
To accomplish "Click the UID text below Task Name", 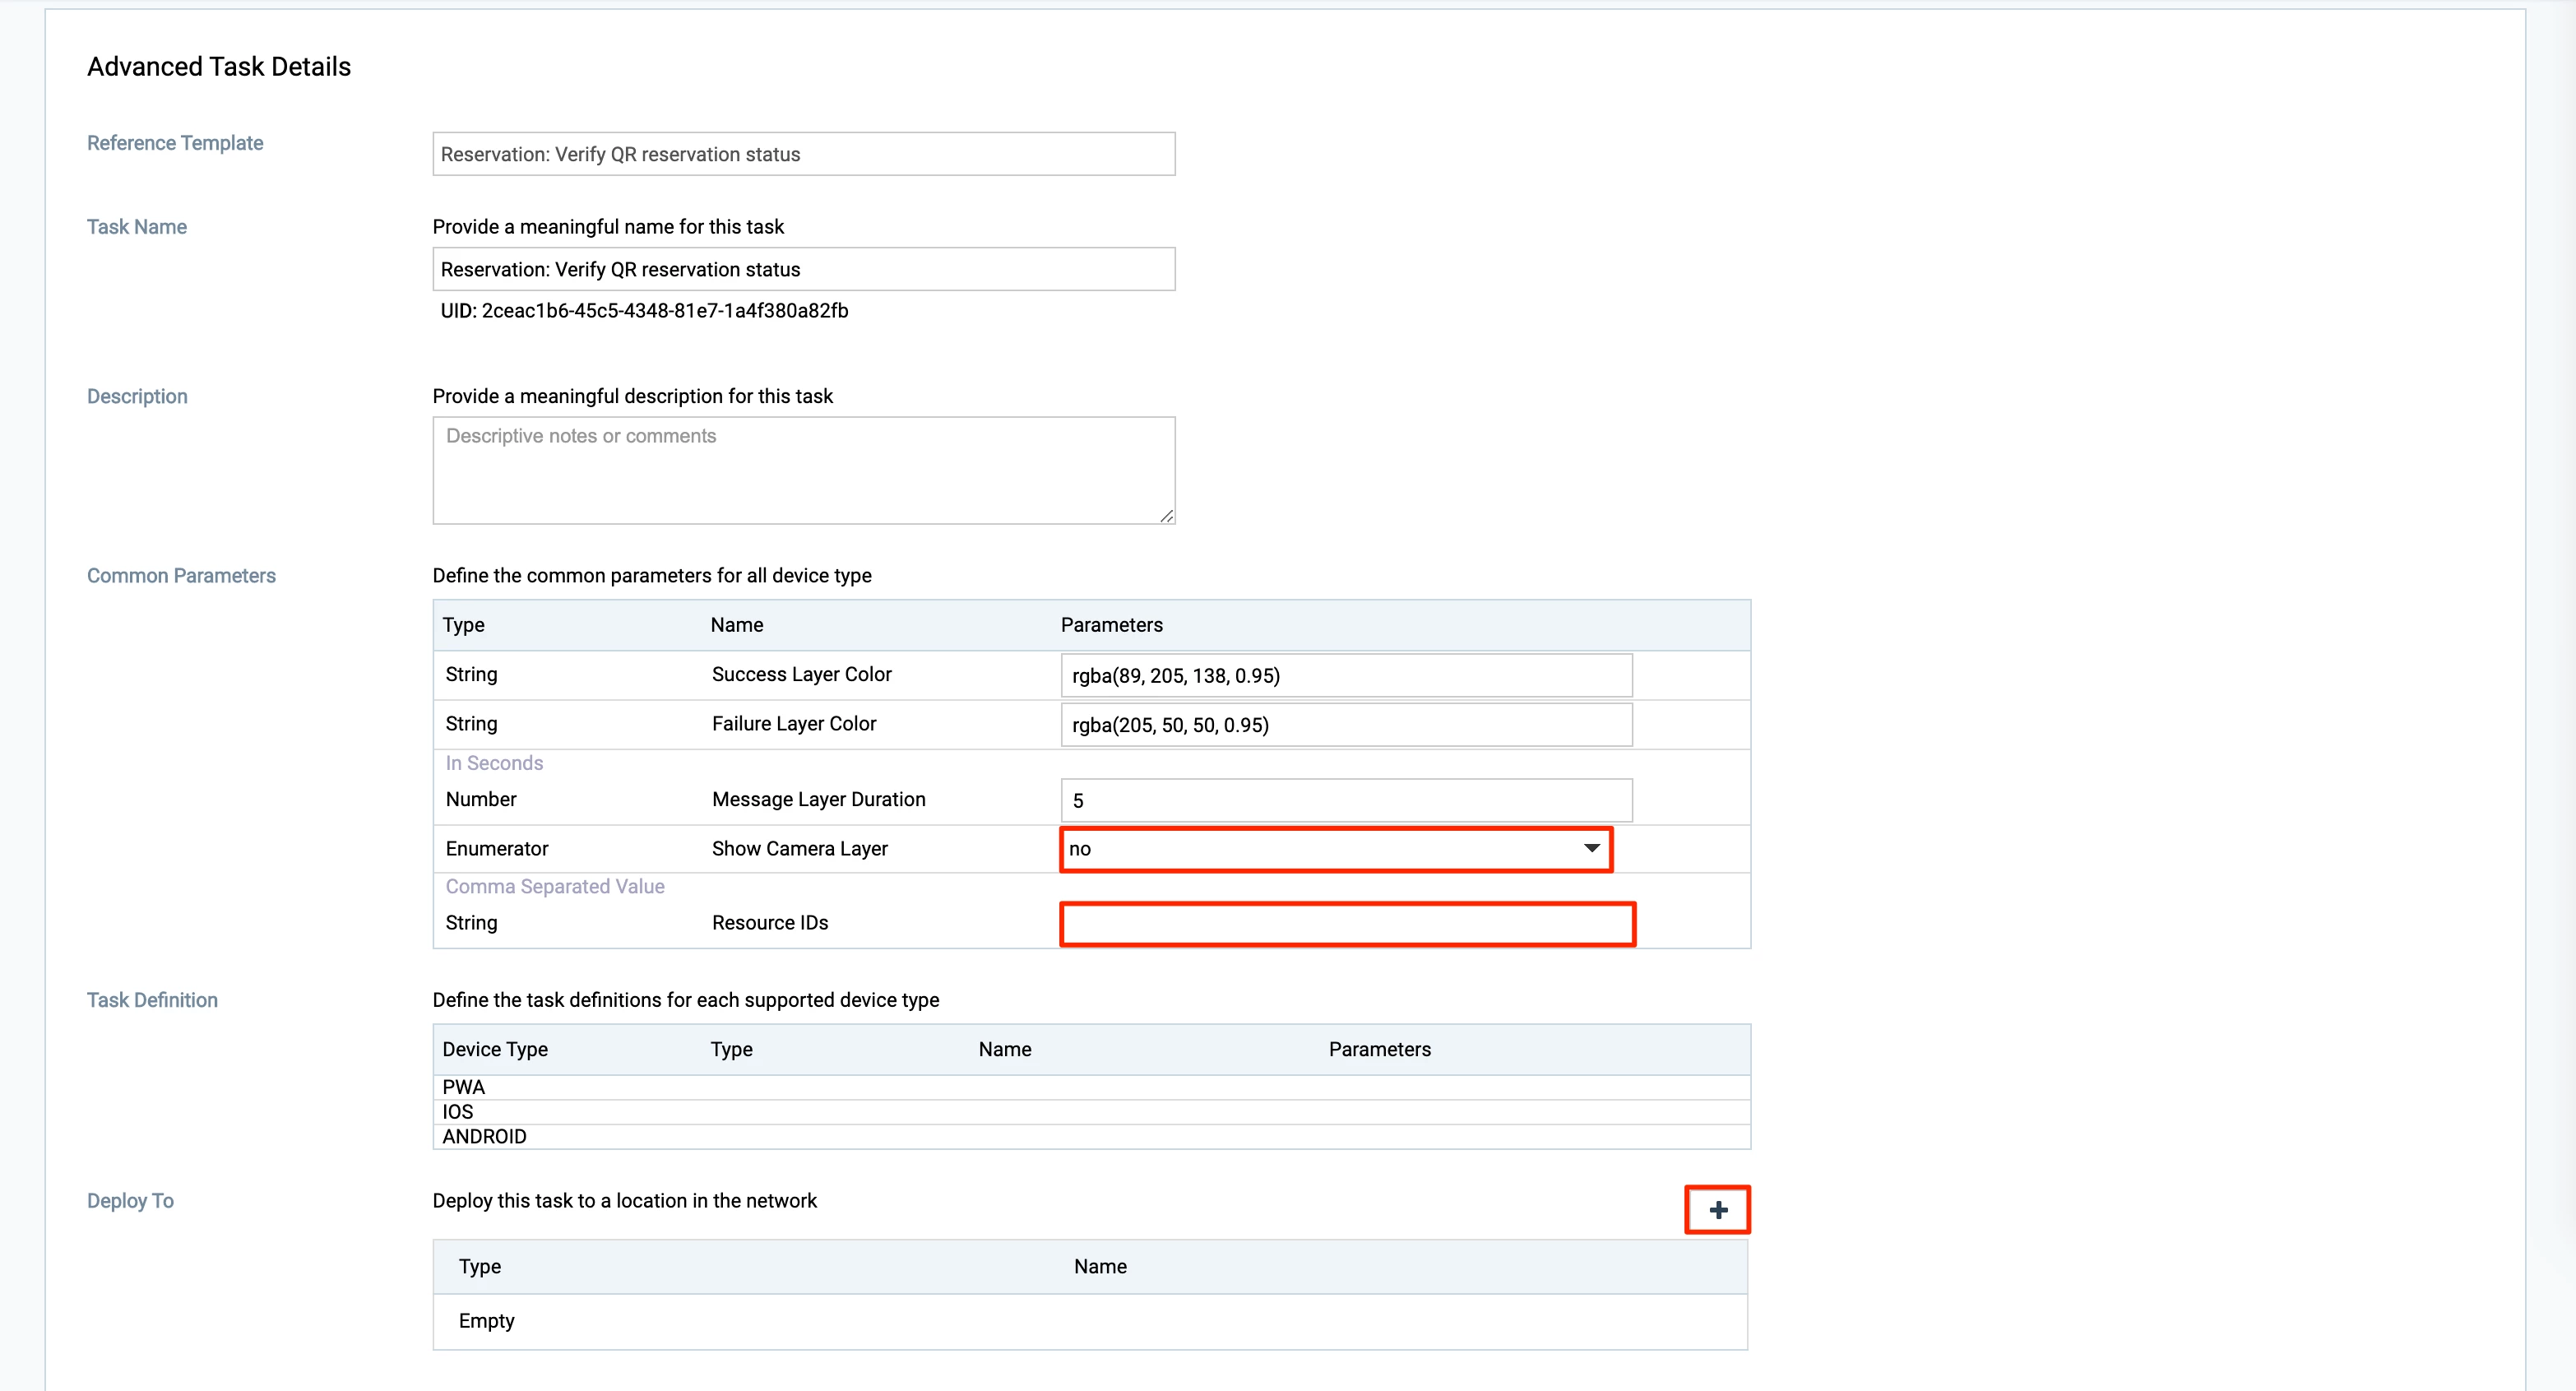I will pyautogui.click(x=644, y=311).
